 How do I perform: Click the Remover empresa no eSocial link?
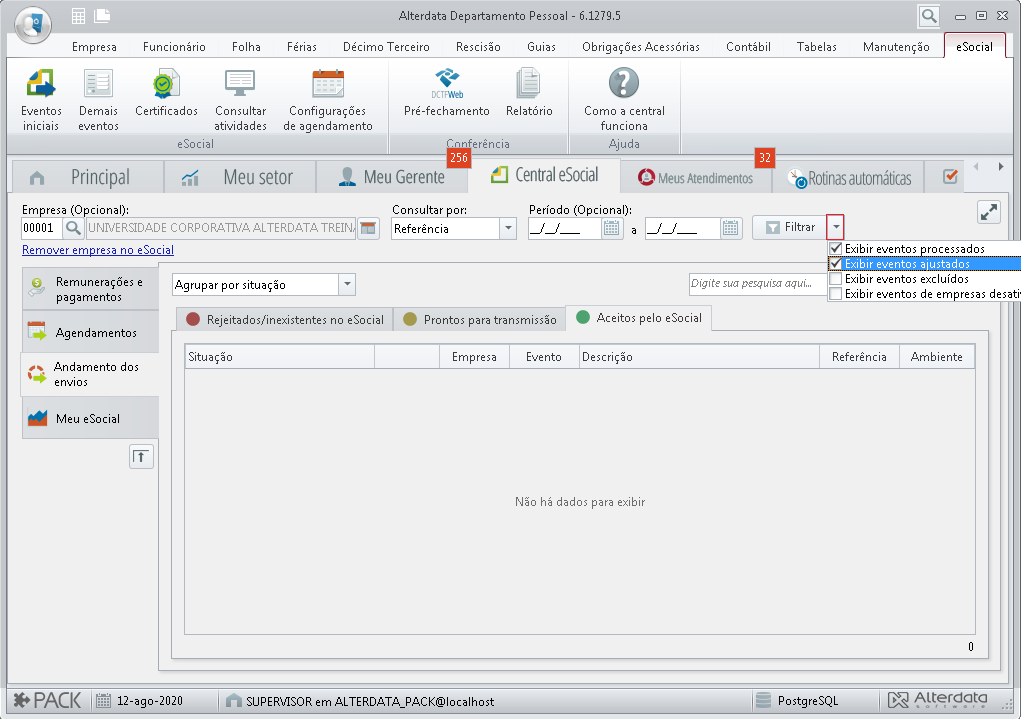(98, 250)
